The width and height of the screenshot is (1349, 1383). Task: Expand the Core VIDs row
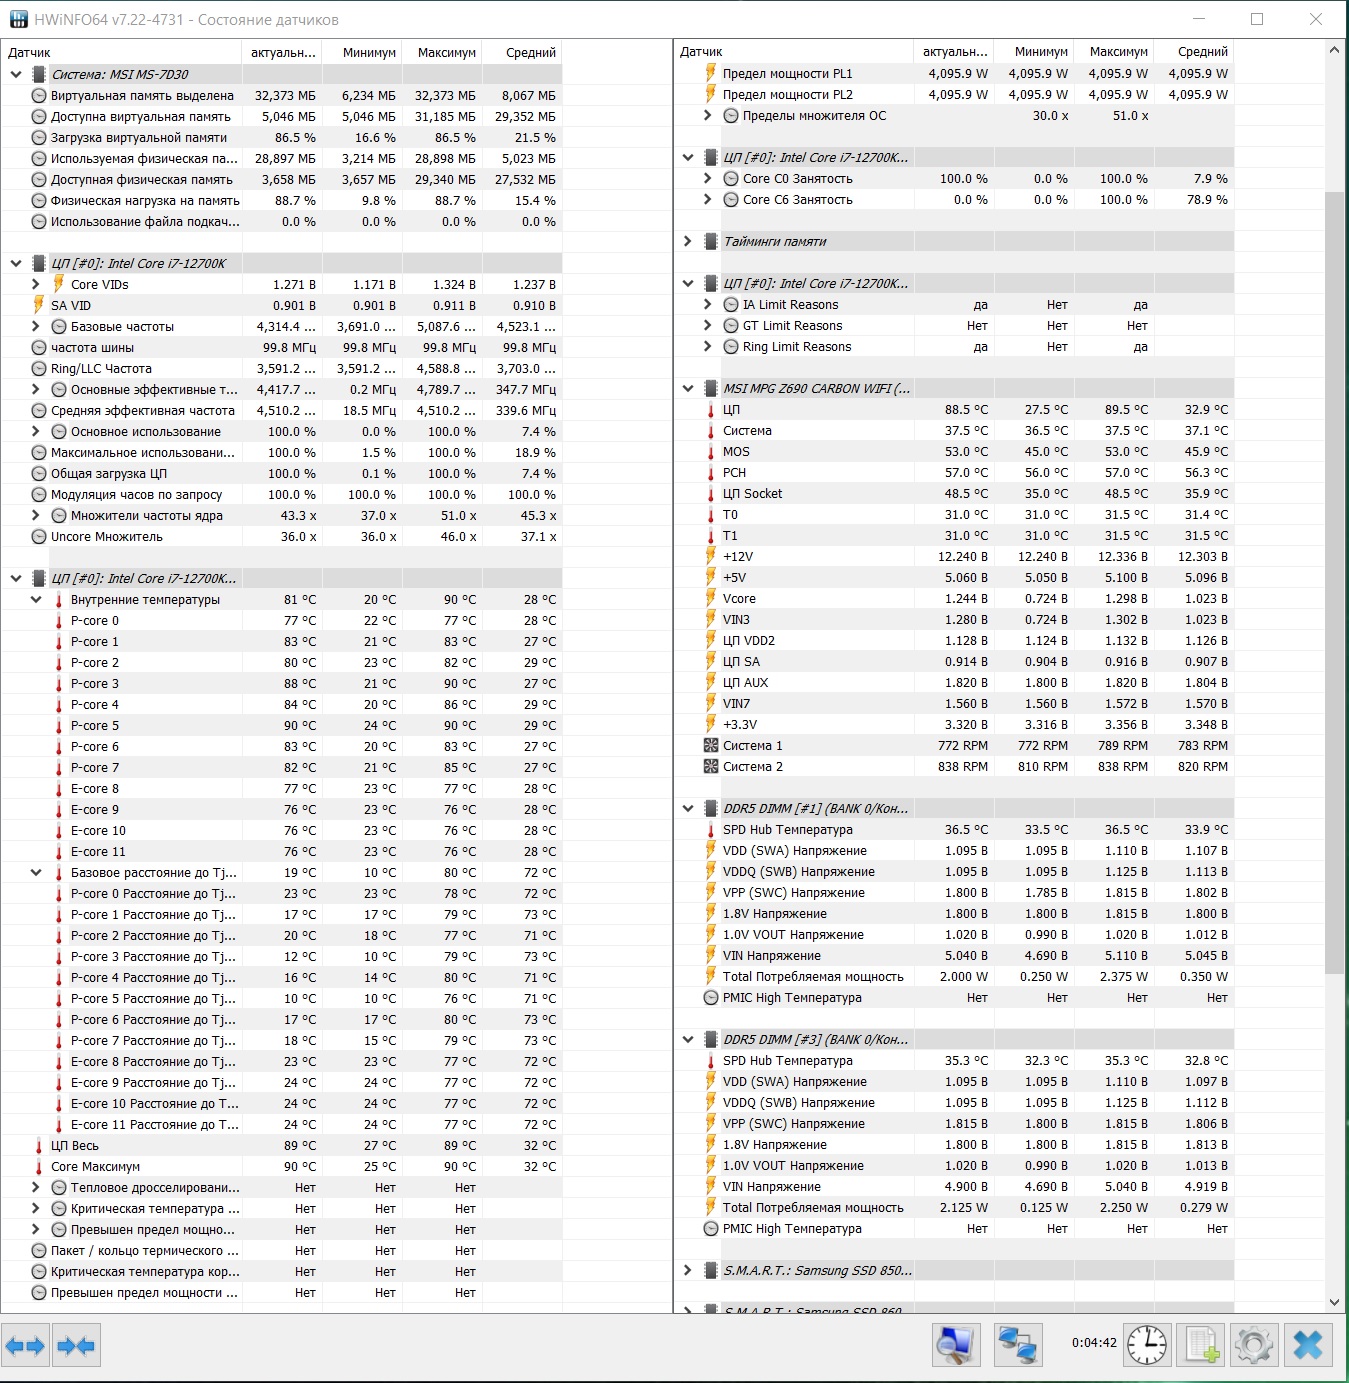[36, 284]
